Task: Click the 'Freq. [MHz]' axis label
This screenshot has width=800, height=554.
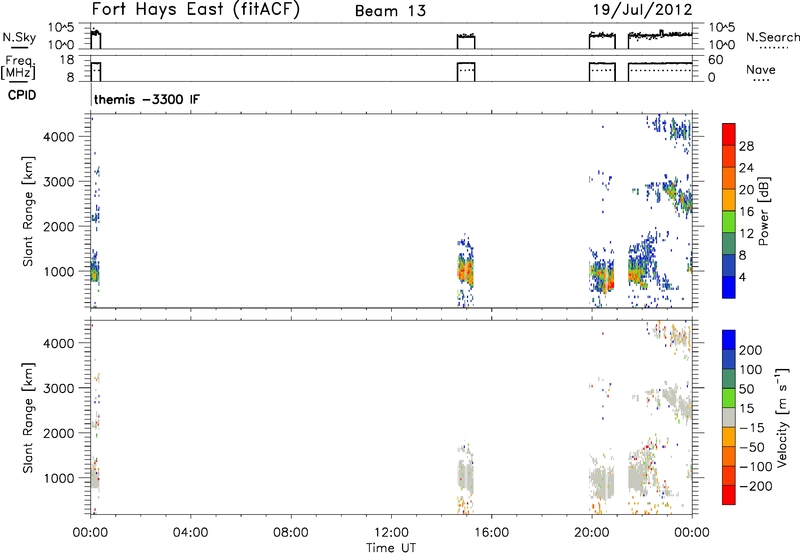Action: 19,67
